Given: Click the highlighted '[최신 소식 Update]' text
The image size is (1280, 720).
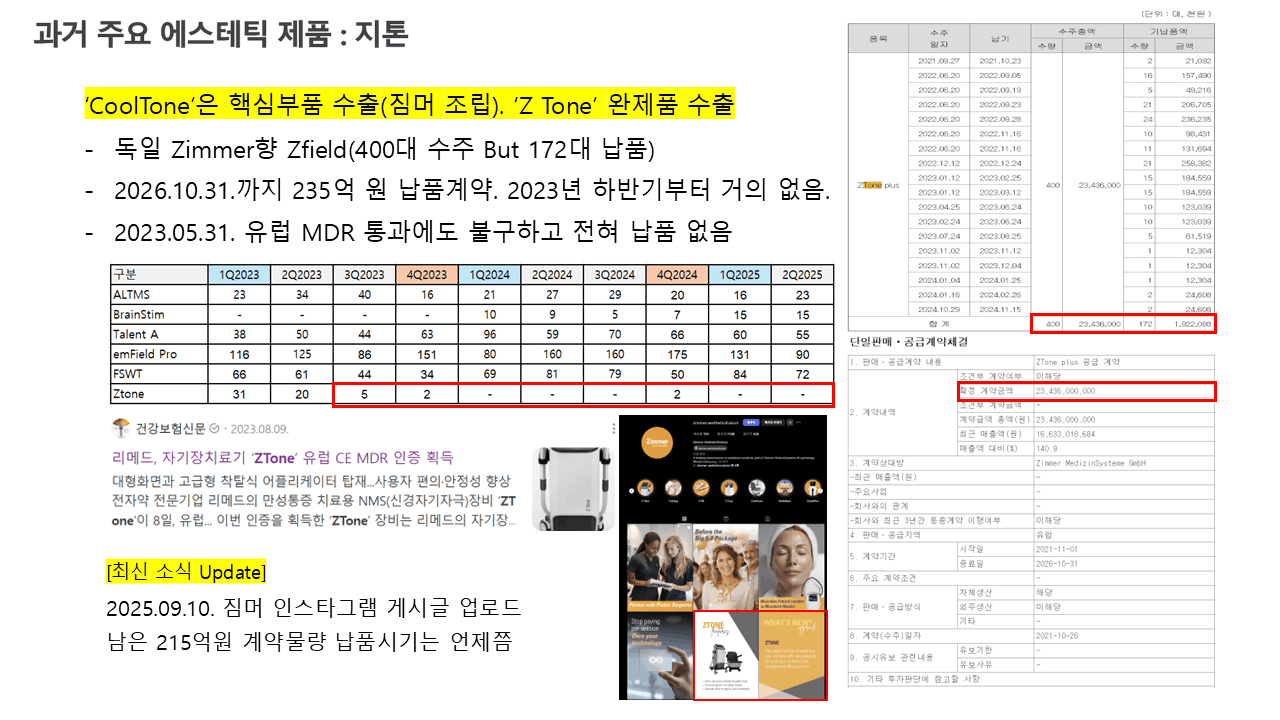Looking at the screenshot, I should pos(186,572).
